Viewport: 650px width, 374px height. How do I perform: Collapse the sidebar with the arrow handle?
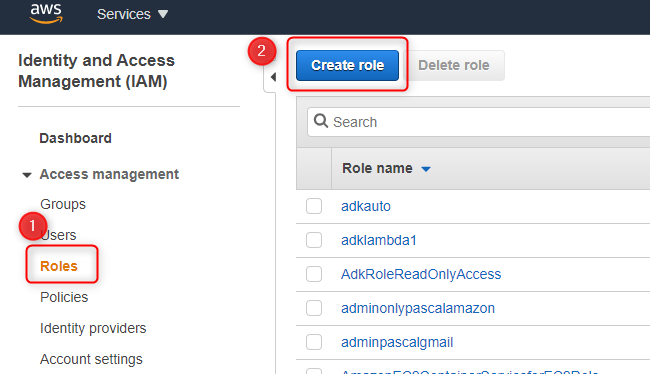coord(273,77)
